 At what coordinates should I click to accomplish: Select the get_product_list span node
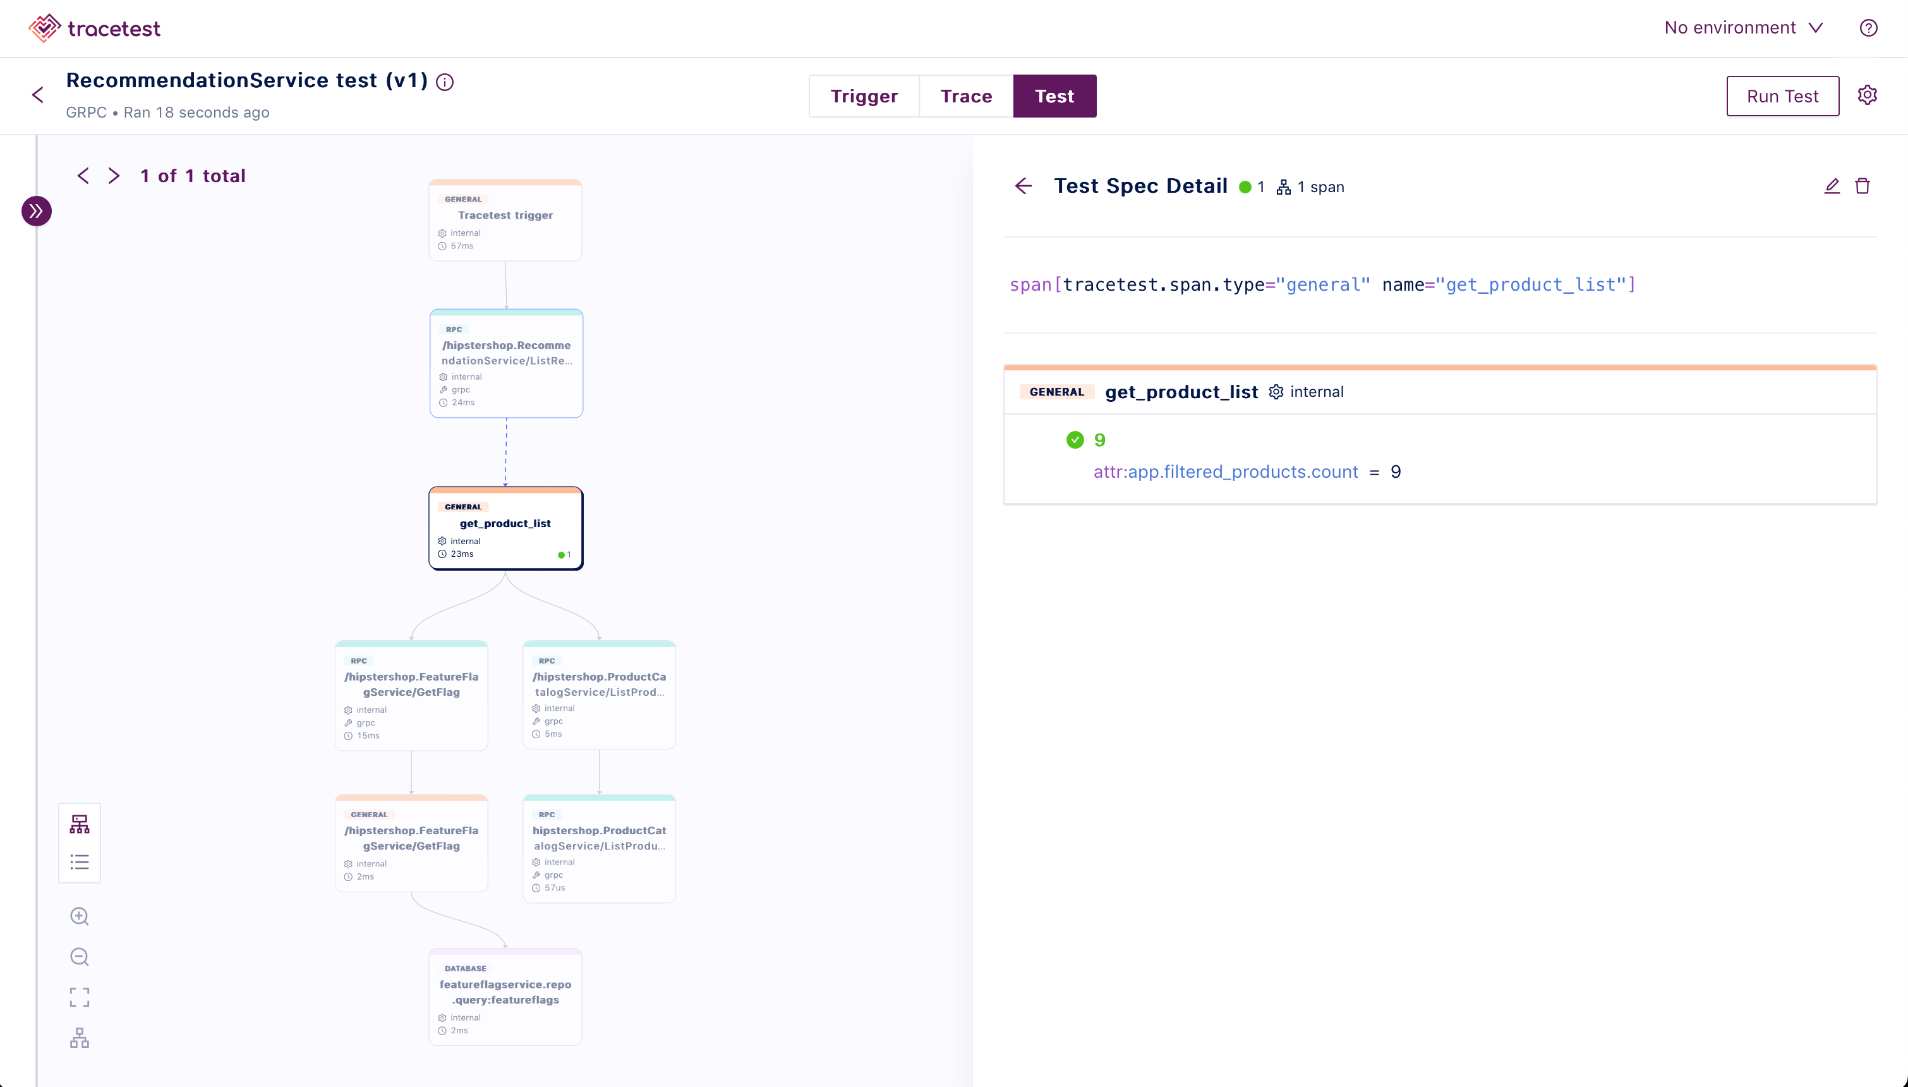[505, 528]
